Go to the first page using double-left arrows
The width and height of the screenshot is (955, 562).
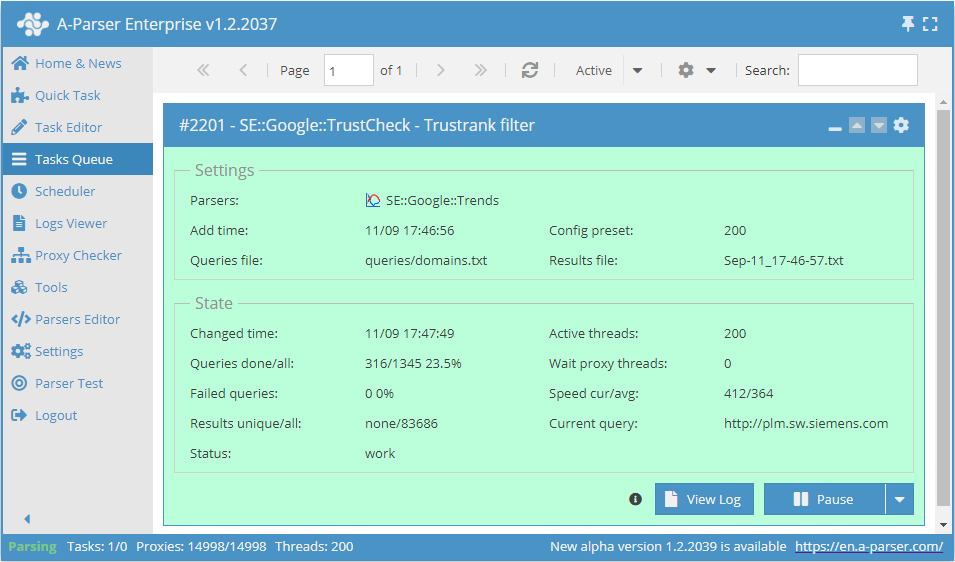pos(203,70)
